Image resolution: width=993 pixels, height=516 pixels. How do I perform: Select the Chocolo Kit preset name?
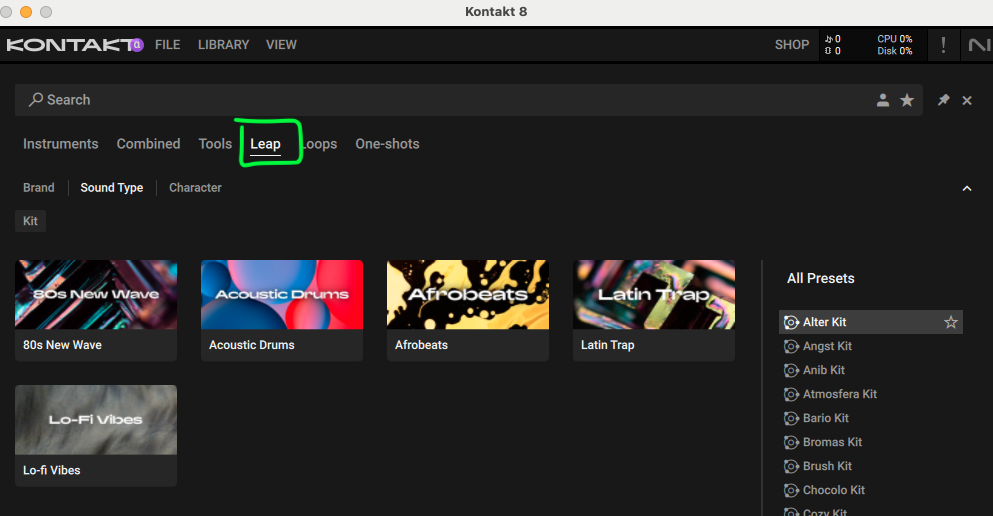[x=833, y=491]
